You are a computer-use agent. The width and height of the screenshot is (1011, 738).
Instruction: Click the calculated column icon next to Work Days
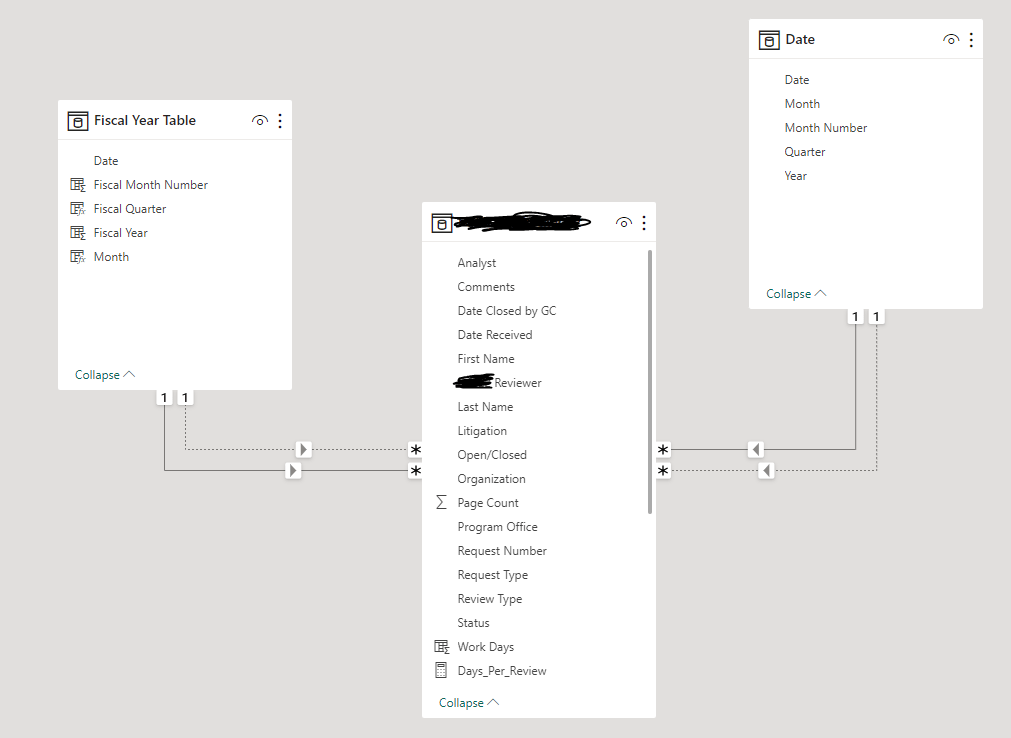(x=442, y=646)
